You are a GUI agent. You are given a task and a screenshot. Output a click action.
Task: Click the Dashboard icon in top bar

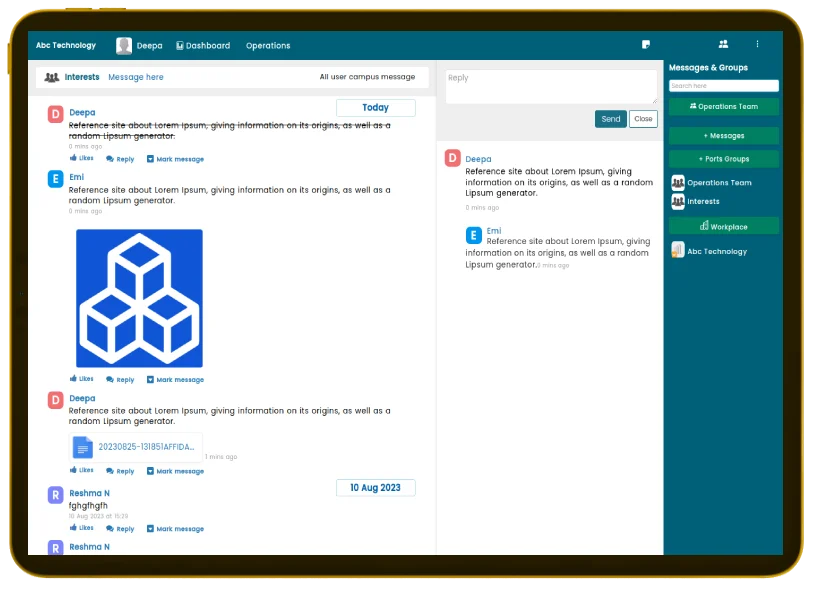(180, 46)
